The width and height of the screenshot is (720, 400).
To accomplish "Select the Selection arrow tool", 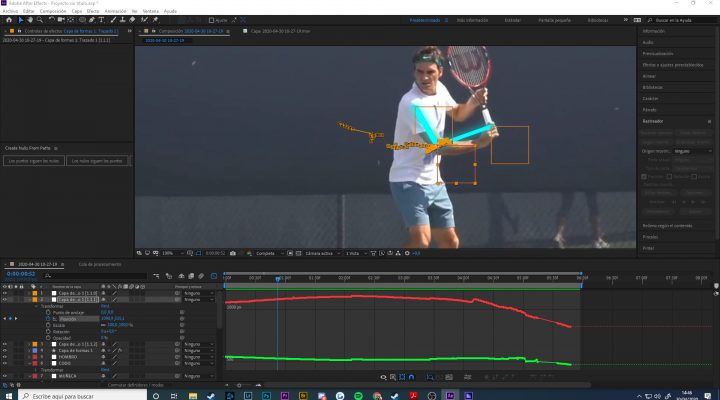I will [21, 20].
